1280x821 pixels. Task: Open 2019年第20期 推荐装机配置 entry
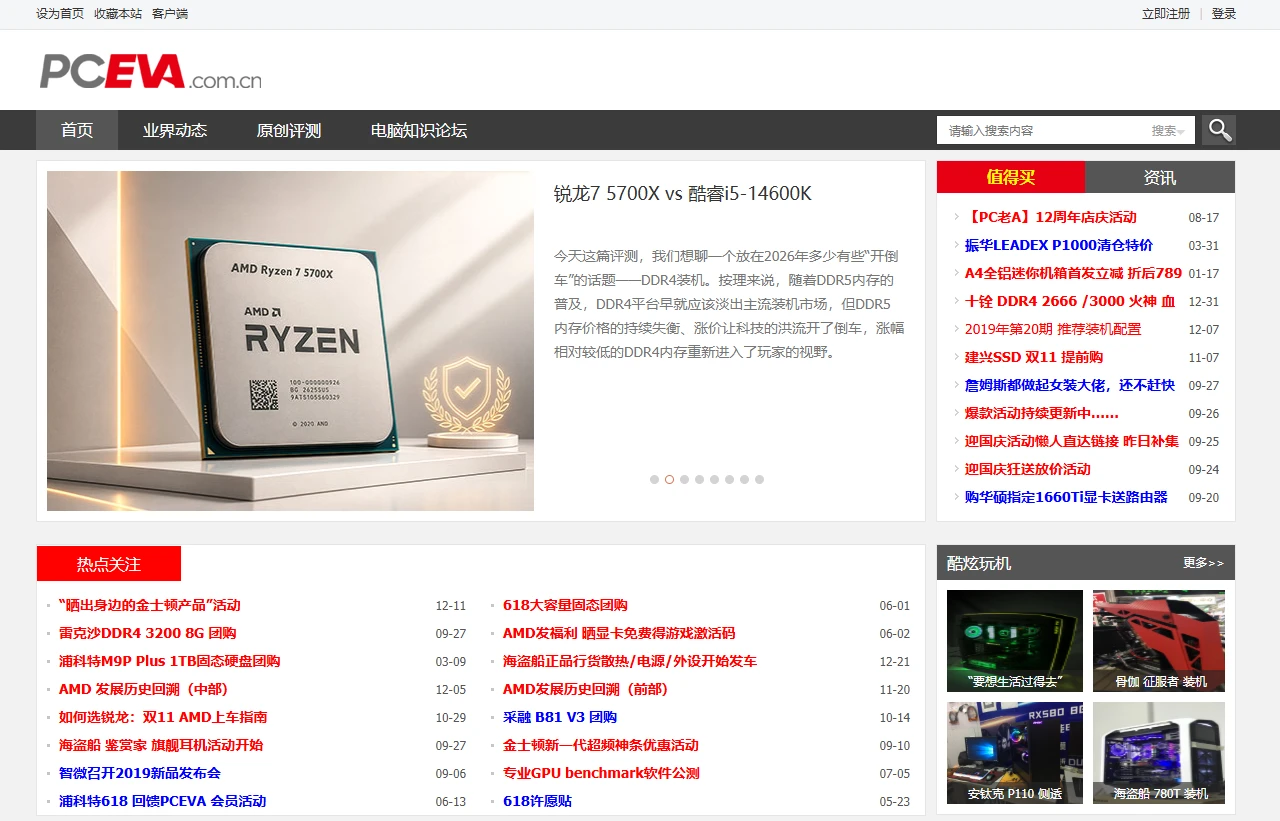click(1053, 329)
